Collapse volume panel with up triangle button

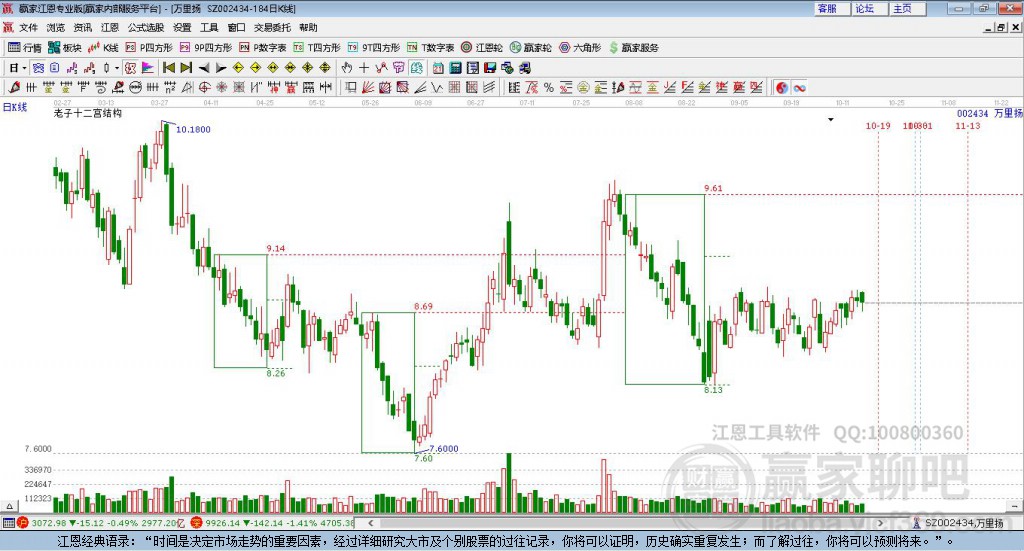10,506
